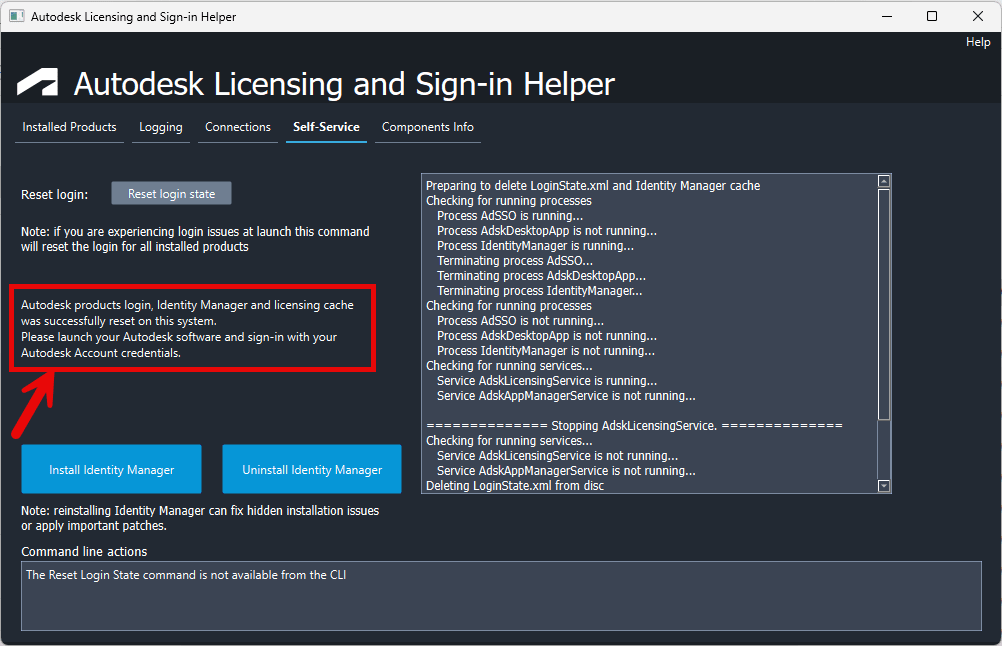Open the Installed Products tab
The image size is (1002, 646).
[x=69, y=127]
